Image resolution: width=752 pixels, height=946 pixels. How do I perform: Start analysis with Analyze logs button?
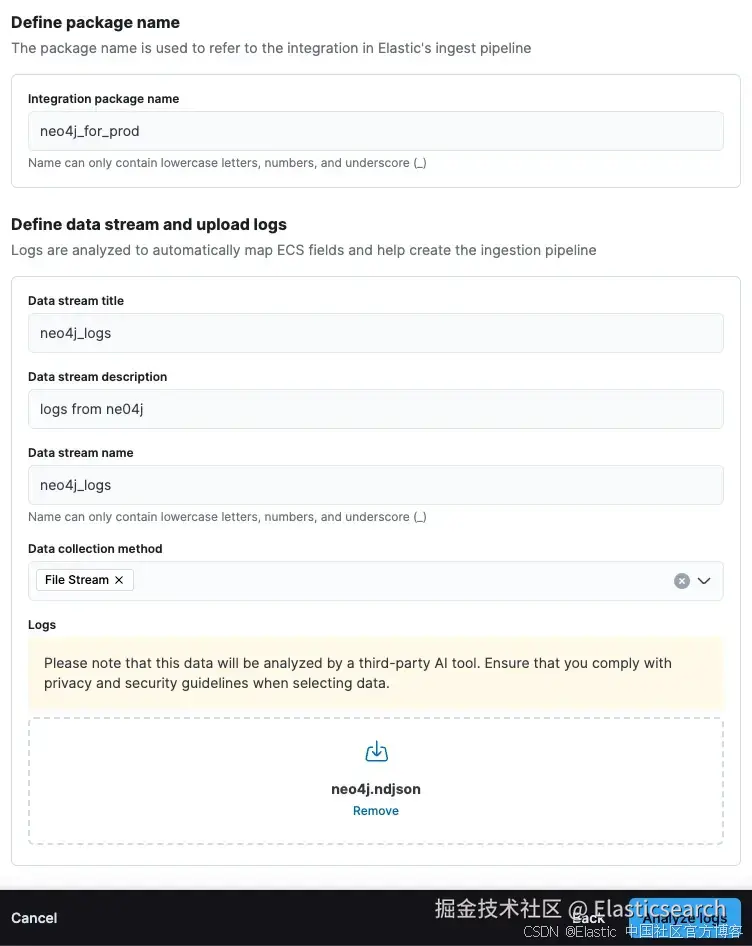(685, 918)
